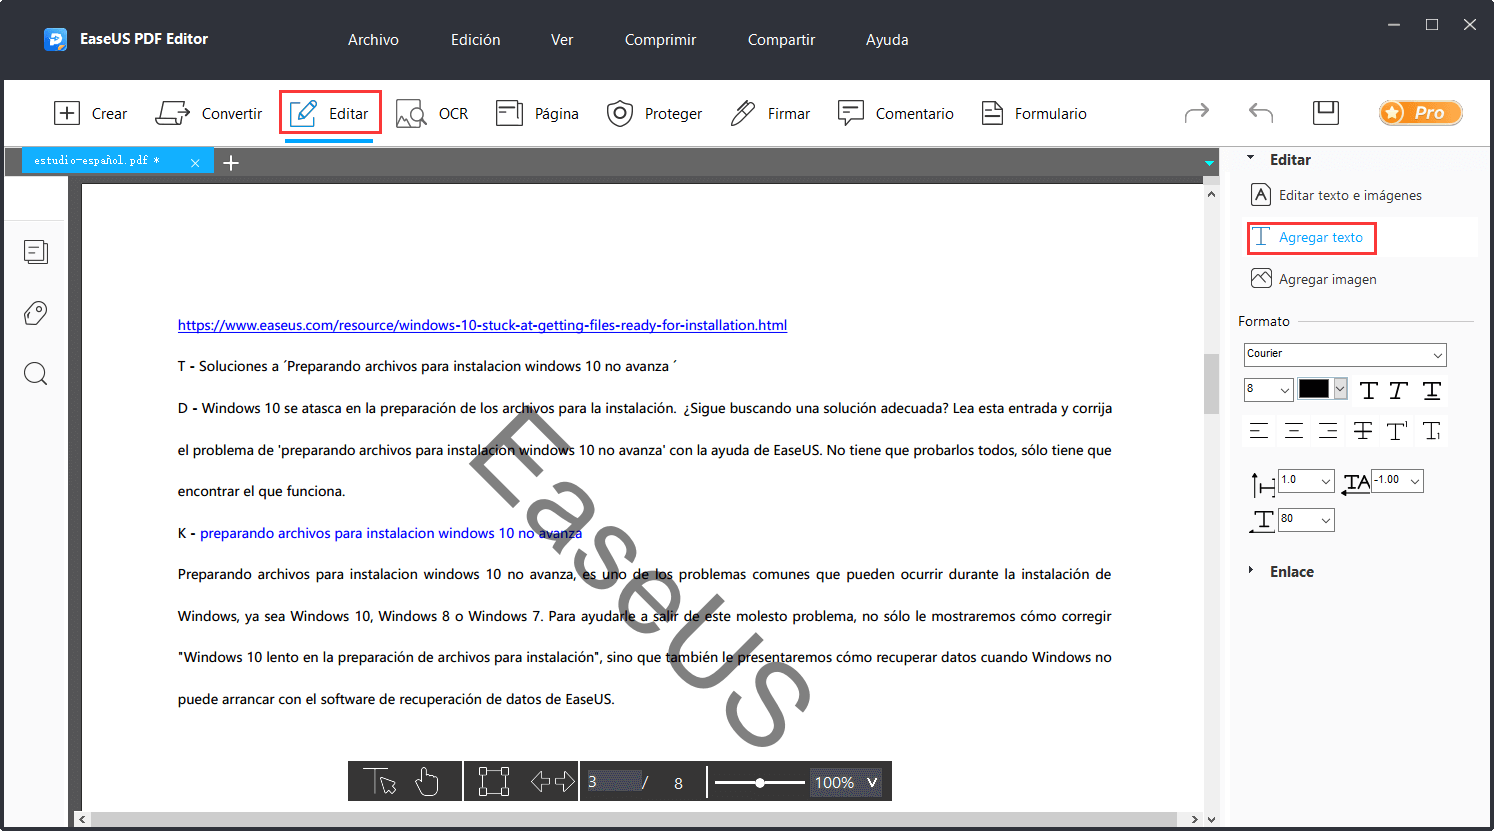This screenshot has height=831, width=1494.
Task: Click the redo arrow icon
Action: [1197, 113]
